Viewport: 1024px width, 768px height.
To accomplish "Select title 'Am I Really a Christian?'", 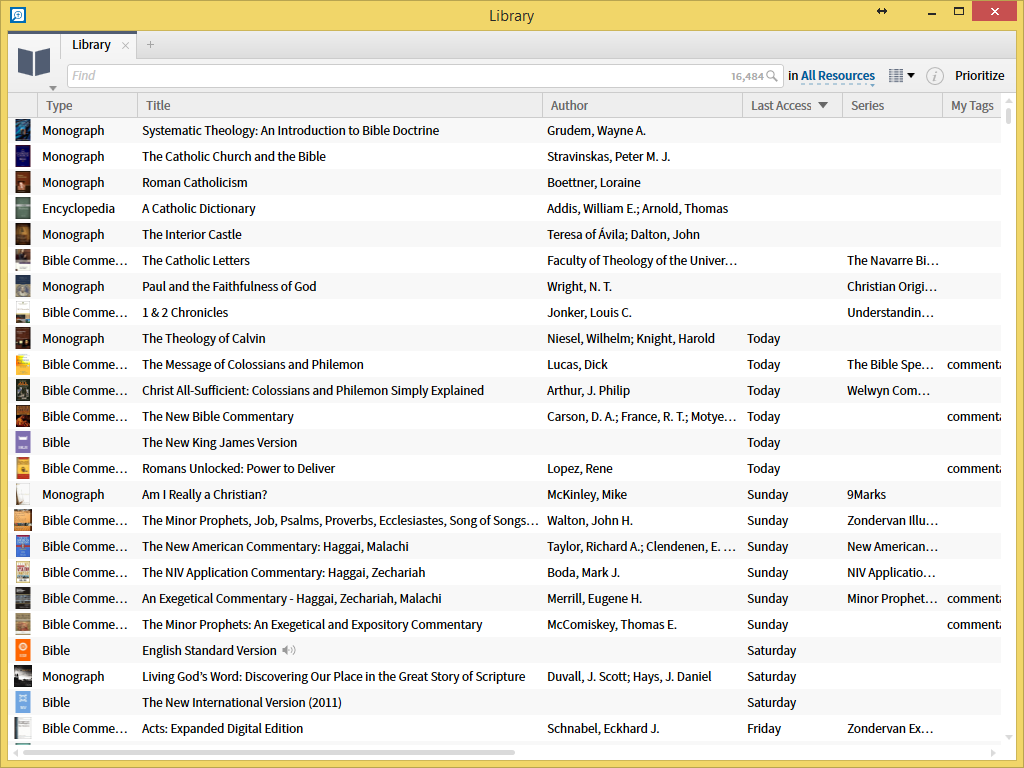I will coord(204,494).
